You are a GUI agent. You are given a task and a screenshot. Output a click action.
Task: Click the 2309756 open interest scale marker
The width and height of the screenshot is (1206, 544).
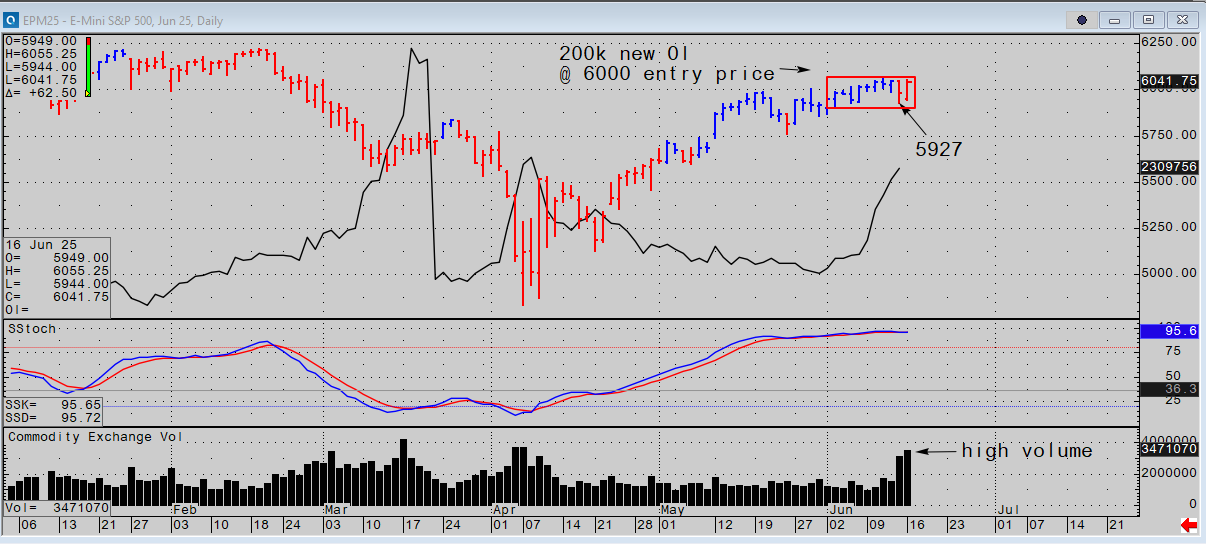tap(1169, 167)
